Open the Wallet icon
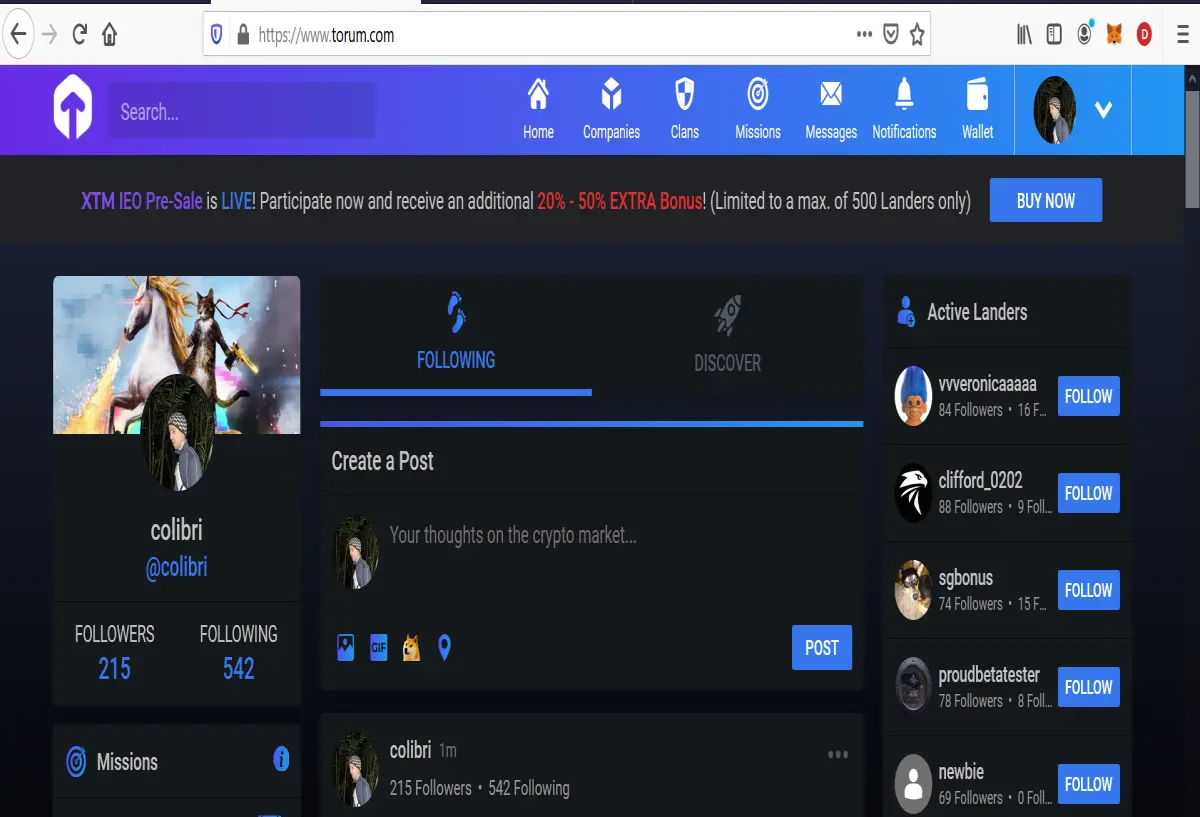The height and width of the screenshot is (817, 1200). (977, 95)
